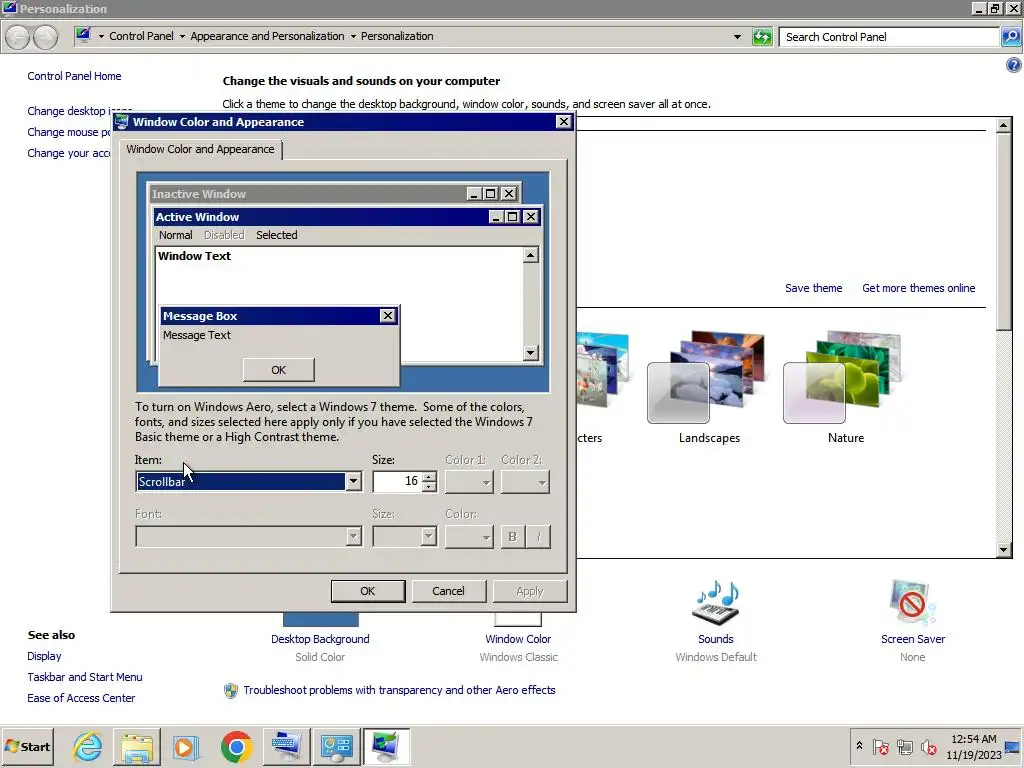This screenshot has width=1024, height=768.
Task: Open Troubleshoot problems with transparency link
Action: [399, 690]
